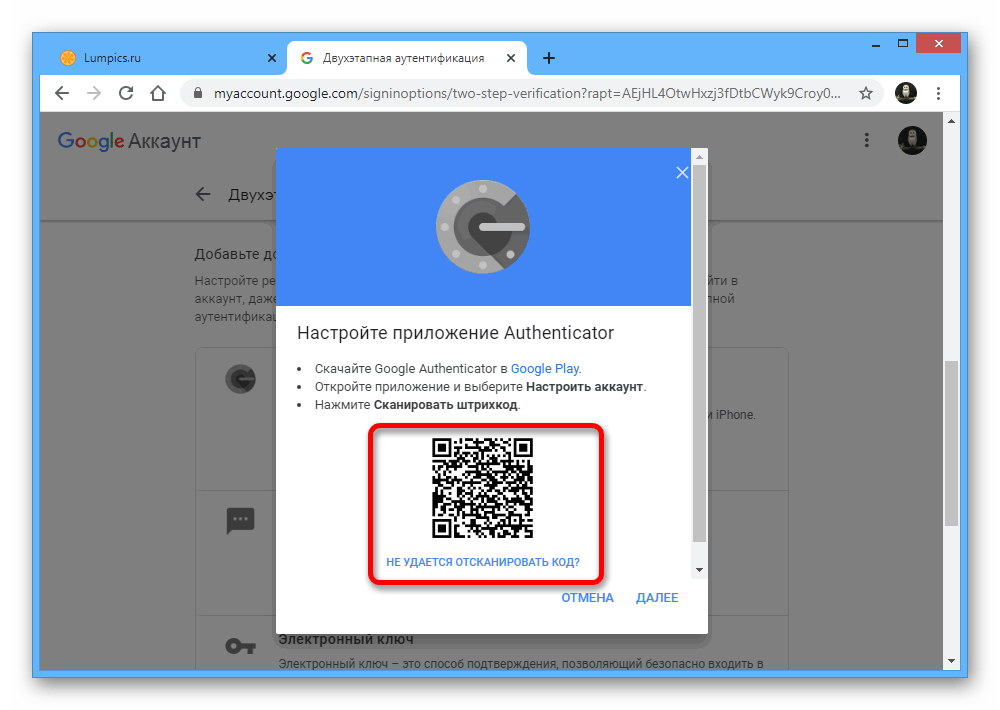Open the Chrome three-dot menu
1000x710 pixels.
click(x=938, y=93)
